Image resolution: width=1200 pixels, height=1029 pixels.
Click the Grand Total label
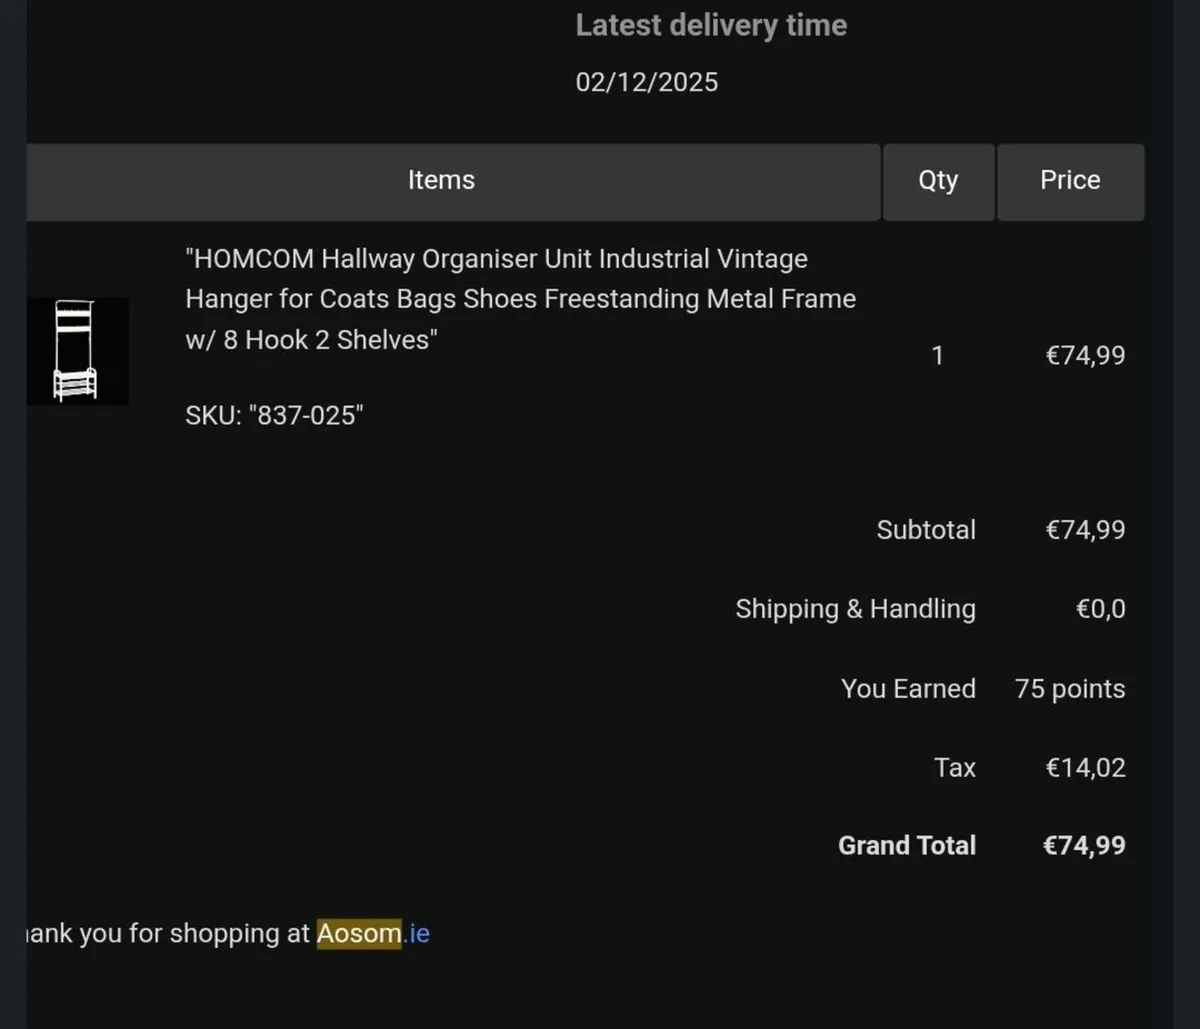click(906, 846)
